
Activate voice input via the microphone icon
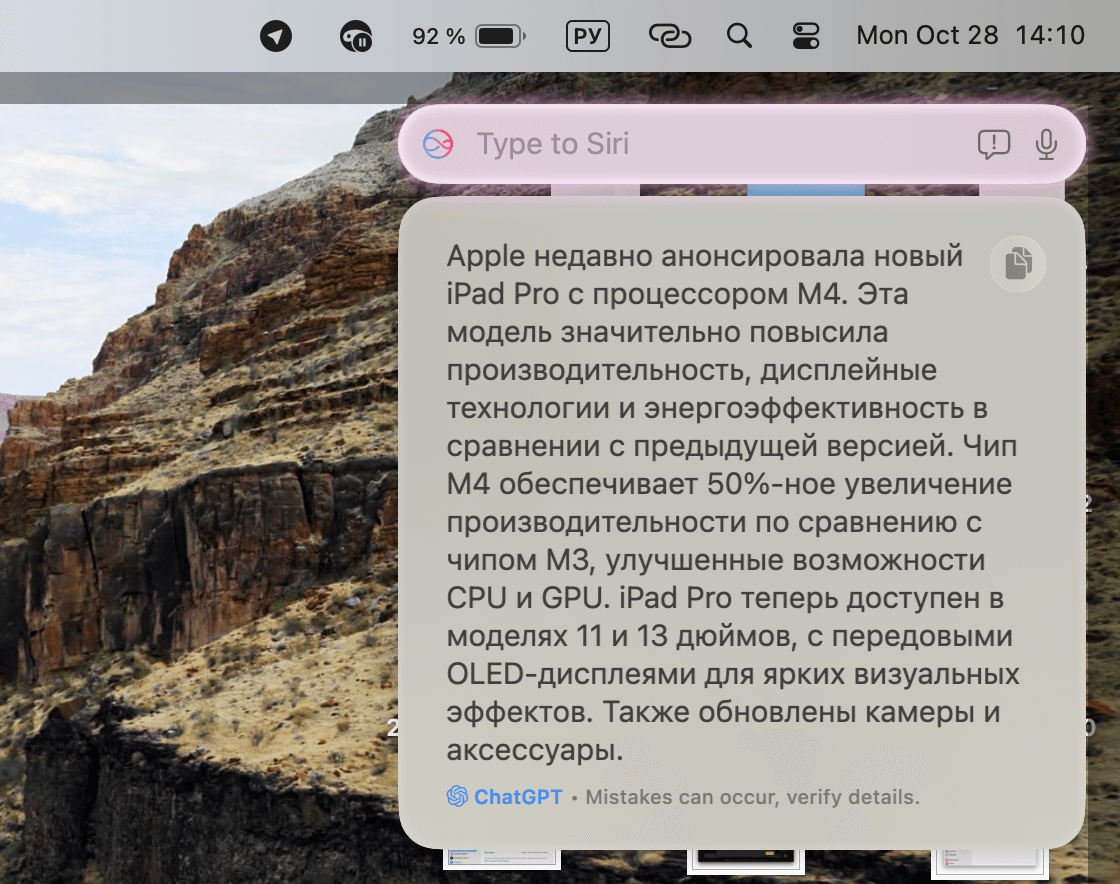1047,144
